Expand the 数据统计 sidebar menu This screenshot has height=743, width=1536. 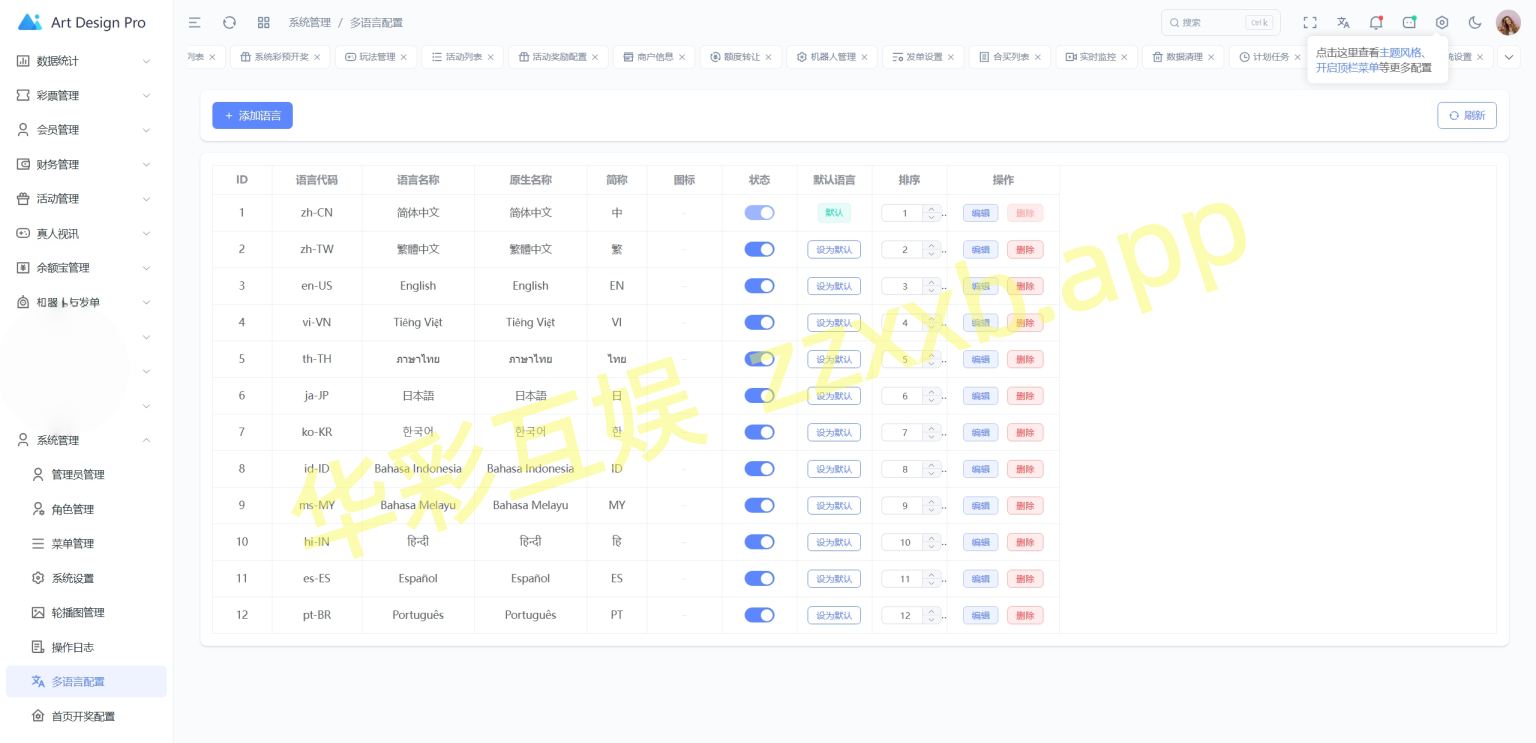coord(85,61)
